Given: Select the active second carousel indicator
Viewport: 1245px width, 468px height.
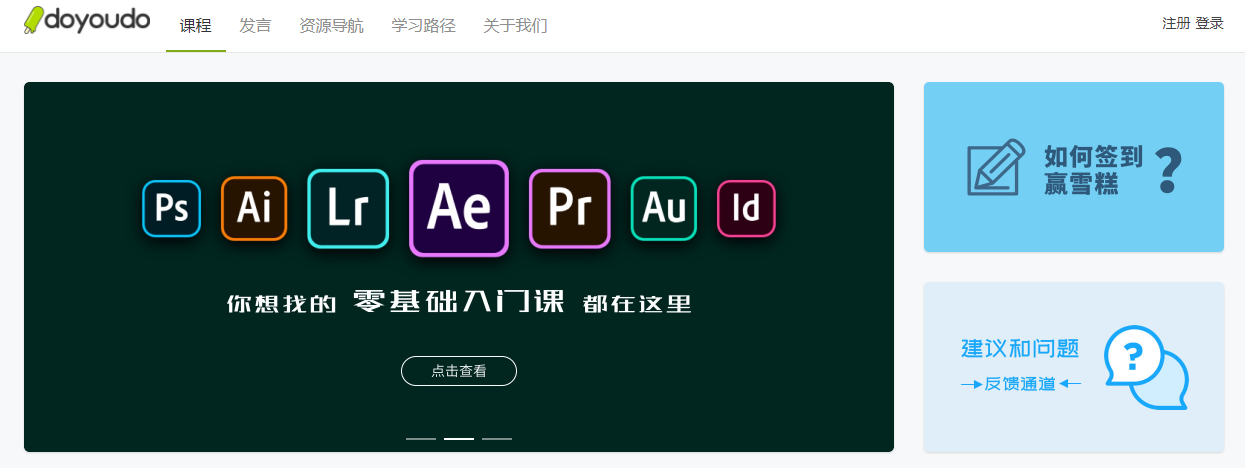Looking at the screenshot, I should 459,438.
